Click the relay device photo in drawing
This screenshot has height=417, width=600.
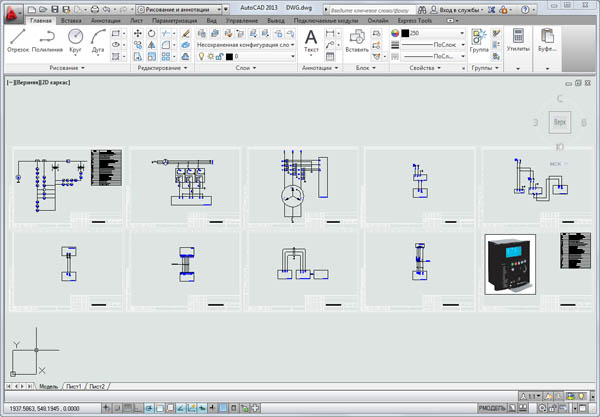point(510,264)
